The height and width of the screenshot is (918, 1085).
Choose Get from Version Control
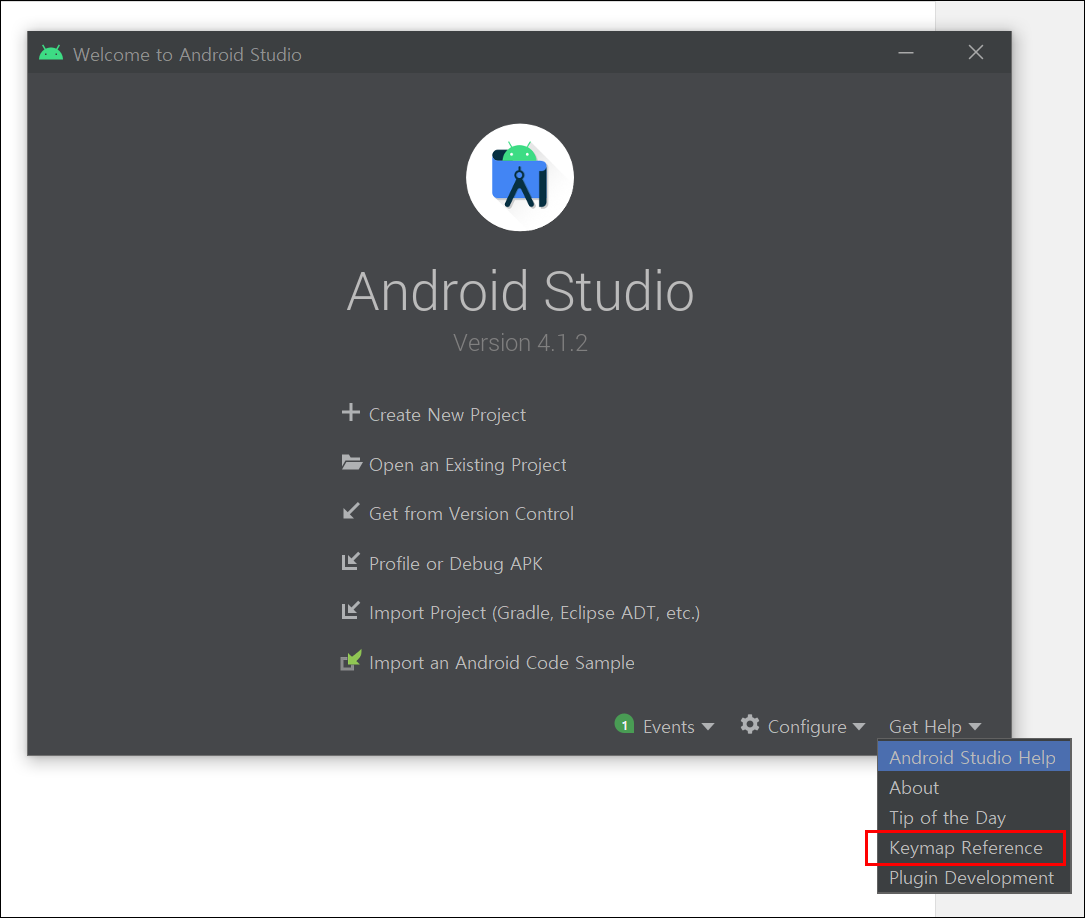(x=471, y=514)
